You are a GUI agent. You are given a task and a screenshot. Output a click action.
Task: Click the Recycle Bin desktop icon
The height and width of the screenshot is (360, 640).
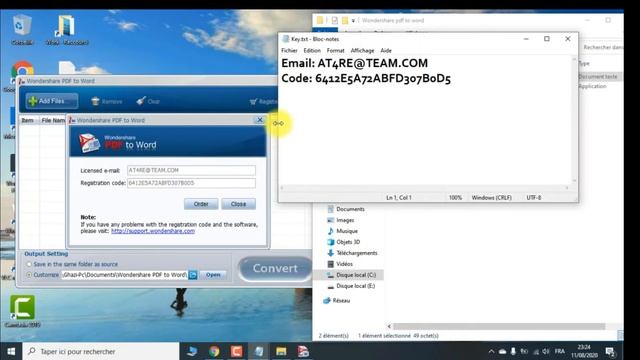click(x=22, y=29)
